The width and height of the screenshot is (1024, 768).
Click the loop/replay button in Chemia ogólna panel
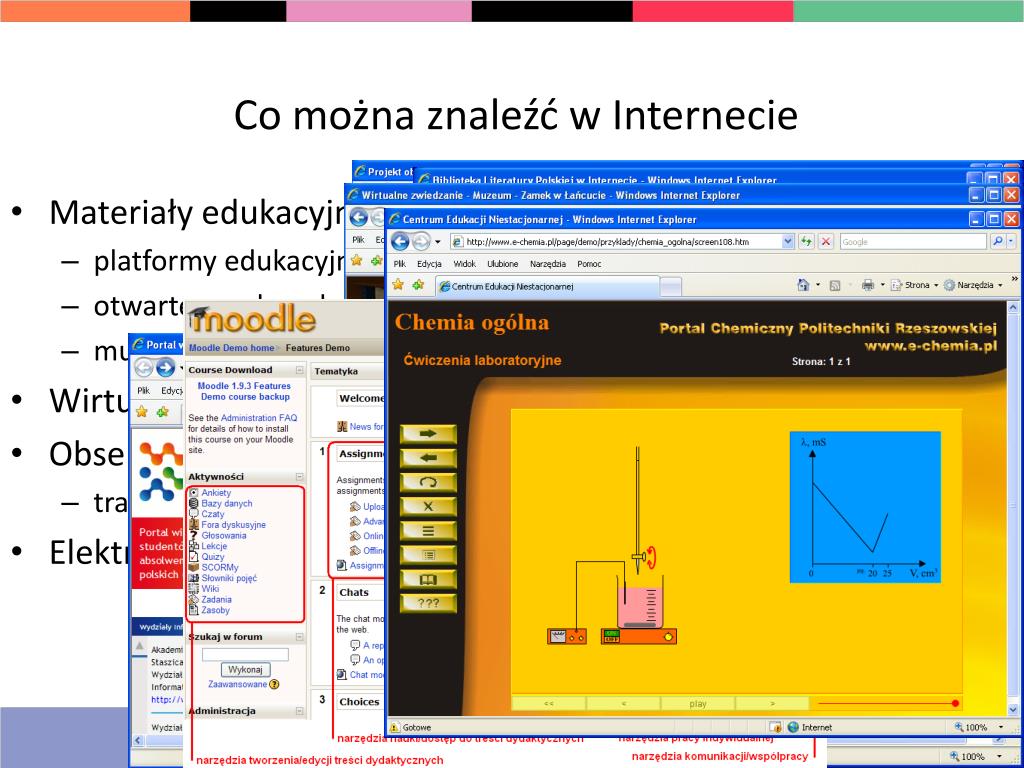coord(428,482)
